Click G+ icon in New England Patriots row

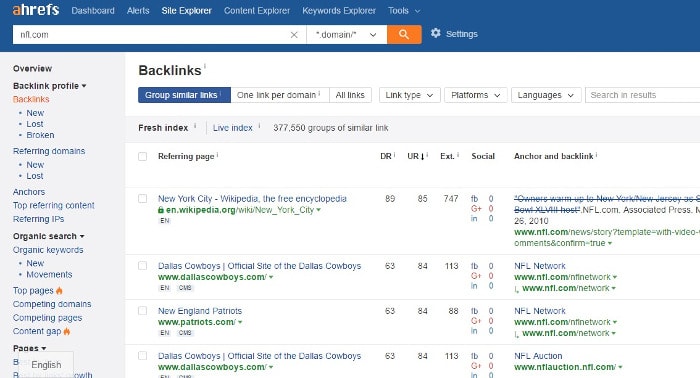pyautogui.click(x=476, y=321)
